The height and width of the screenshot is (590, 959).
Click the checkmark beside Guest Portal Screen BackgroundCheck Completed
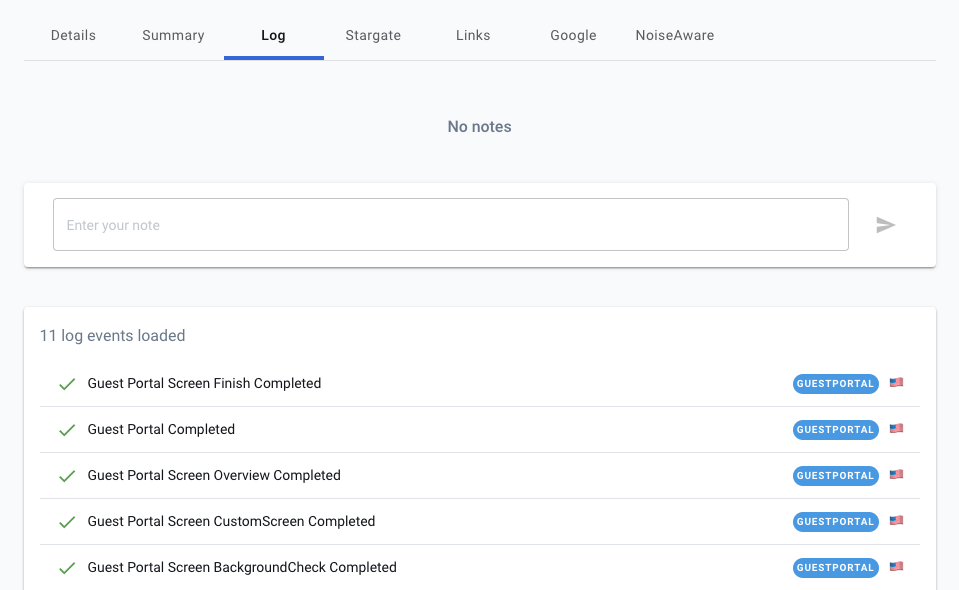tap(66, 567)
